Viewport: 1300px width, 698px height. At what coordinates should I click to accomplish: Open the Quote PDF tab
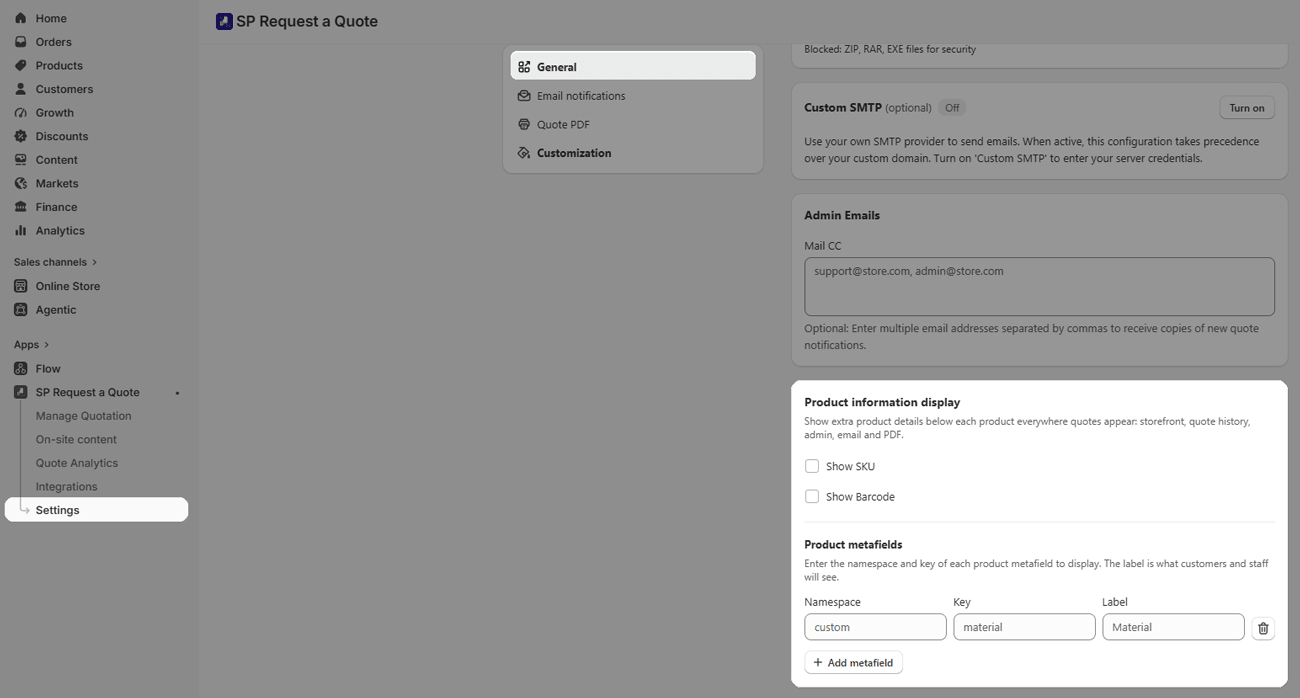pyautogui.click(x=633, y=125)
